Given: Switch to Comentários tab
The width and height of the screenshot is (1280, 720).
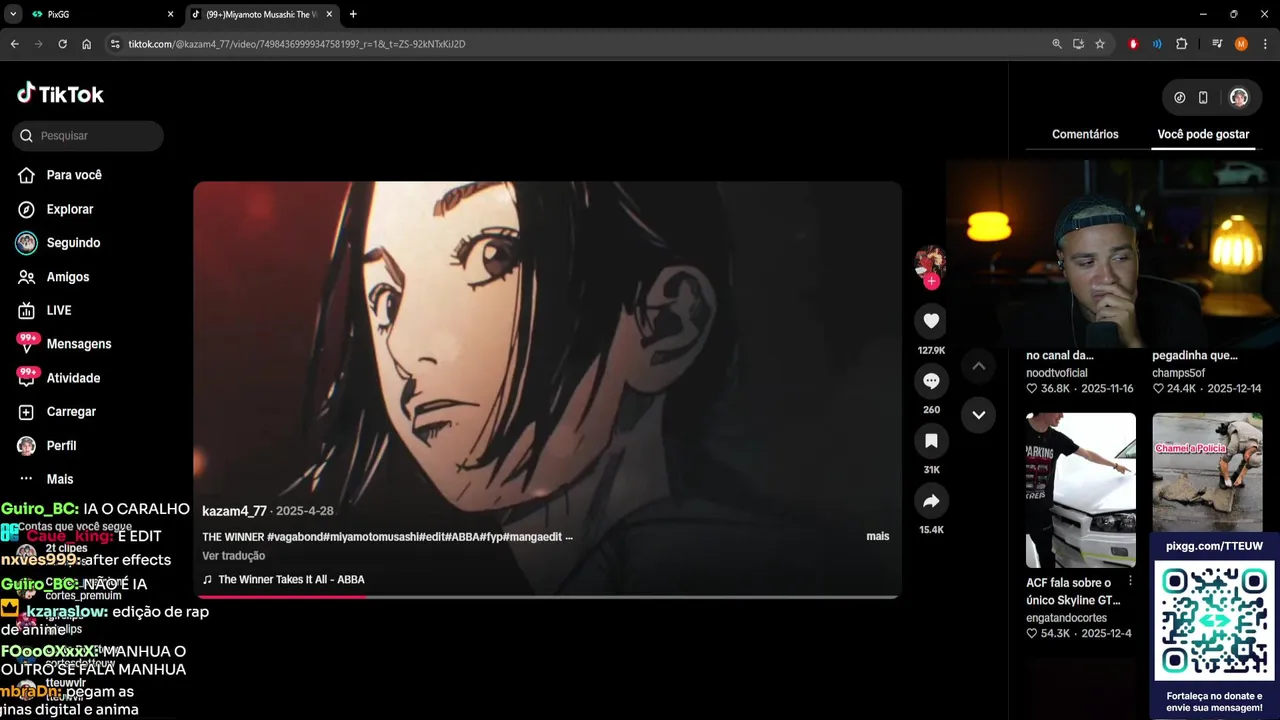Looking at the screenshot, I should [1085, 134].
